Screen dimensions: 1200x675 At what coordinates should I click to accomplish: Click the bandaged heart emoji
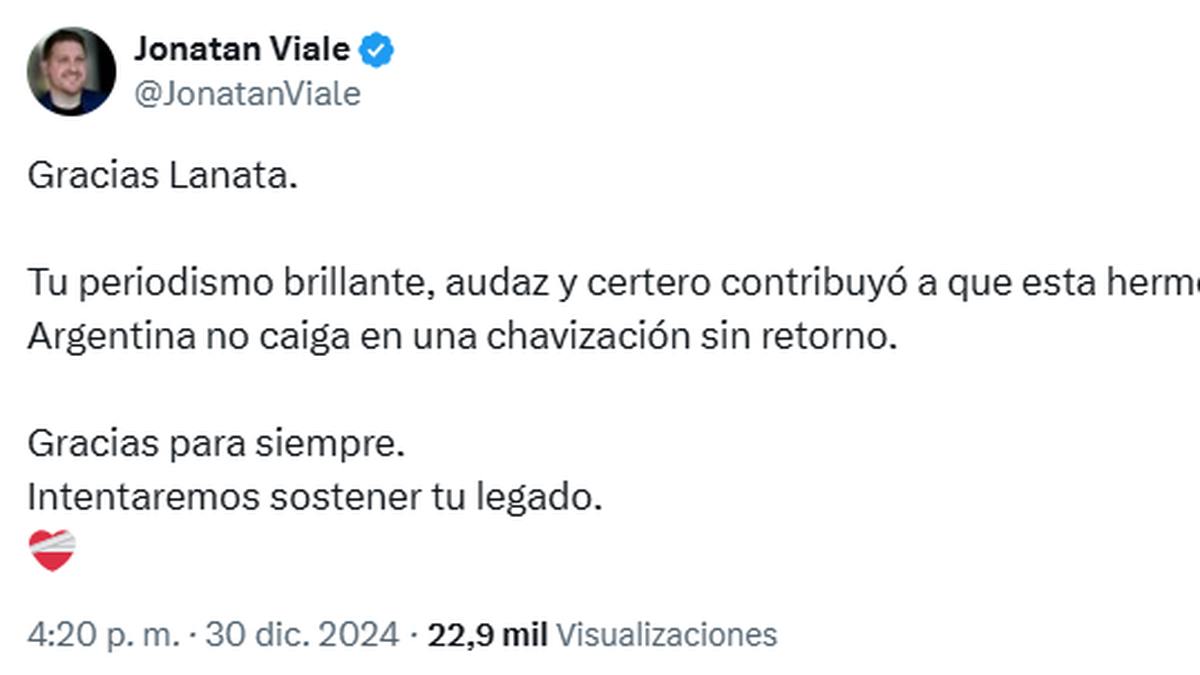(52, 551)
